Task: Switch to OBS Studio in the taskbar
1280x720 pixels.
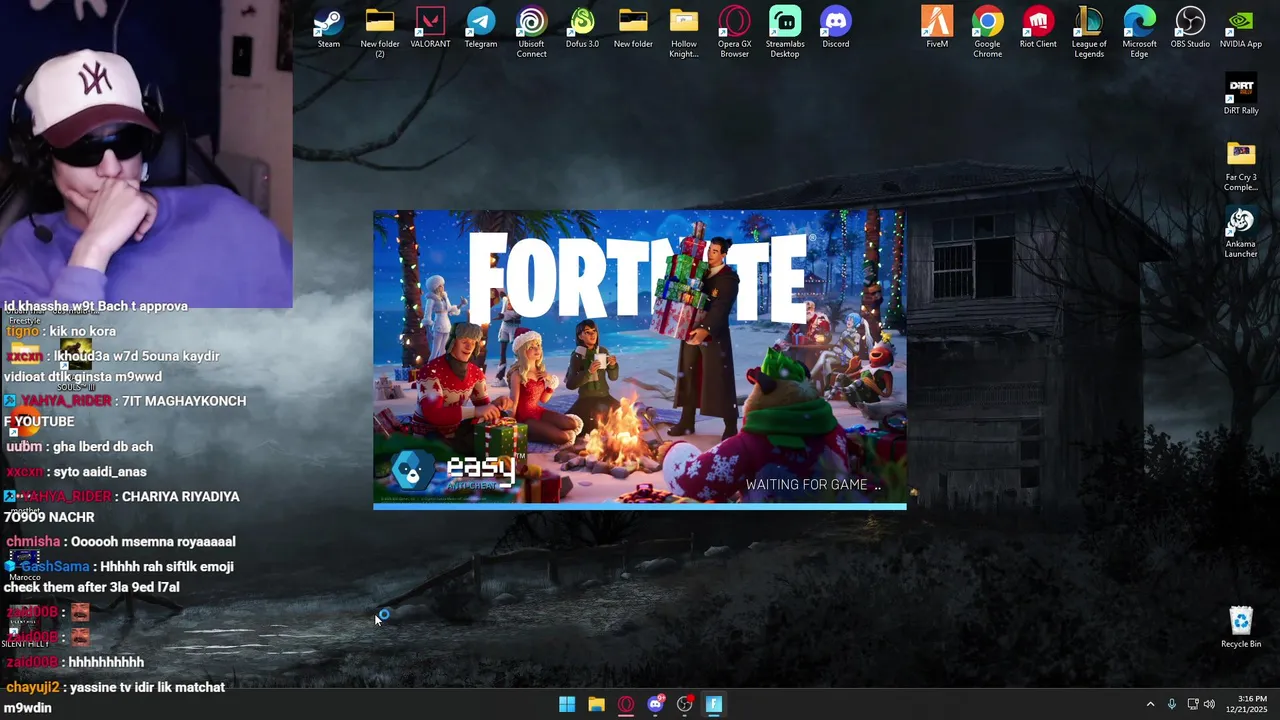Action: click(x=685, y=704)
